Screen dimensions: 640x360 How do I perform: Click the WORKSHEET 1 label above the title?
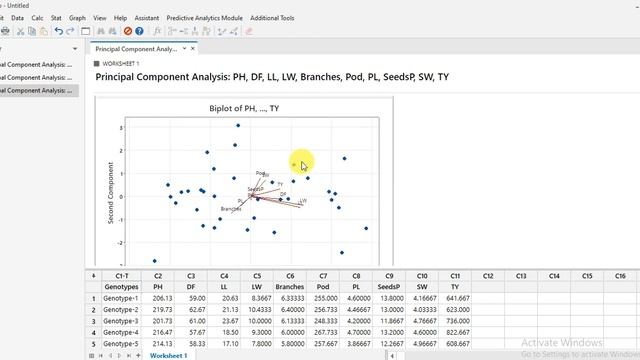(x=120, y=64)
